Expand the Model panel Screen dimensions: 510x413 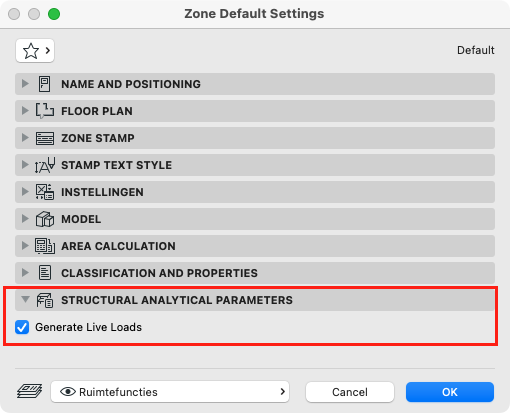pyautogui.click(x=25, y=219)
